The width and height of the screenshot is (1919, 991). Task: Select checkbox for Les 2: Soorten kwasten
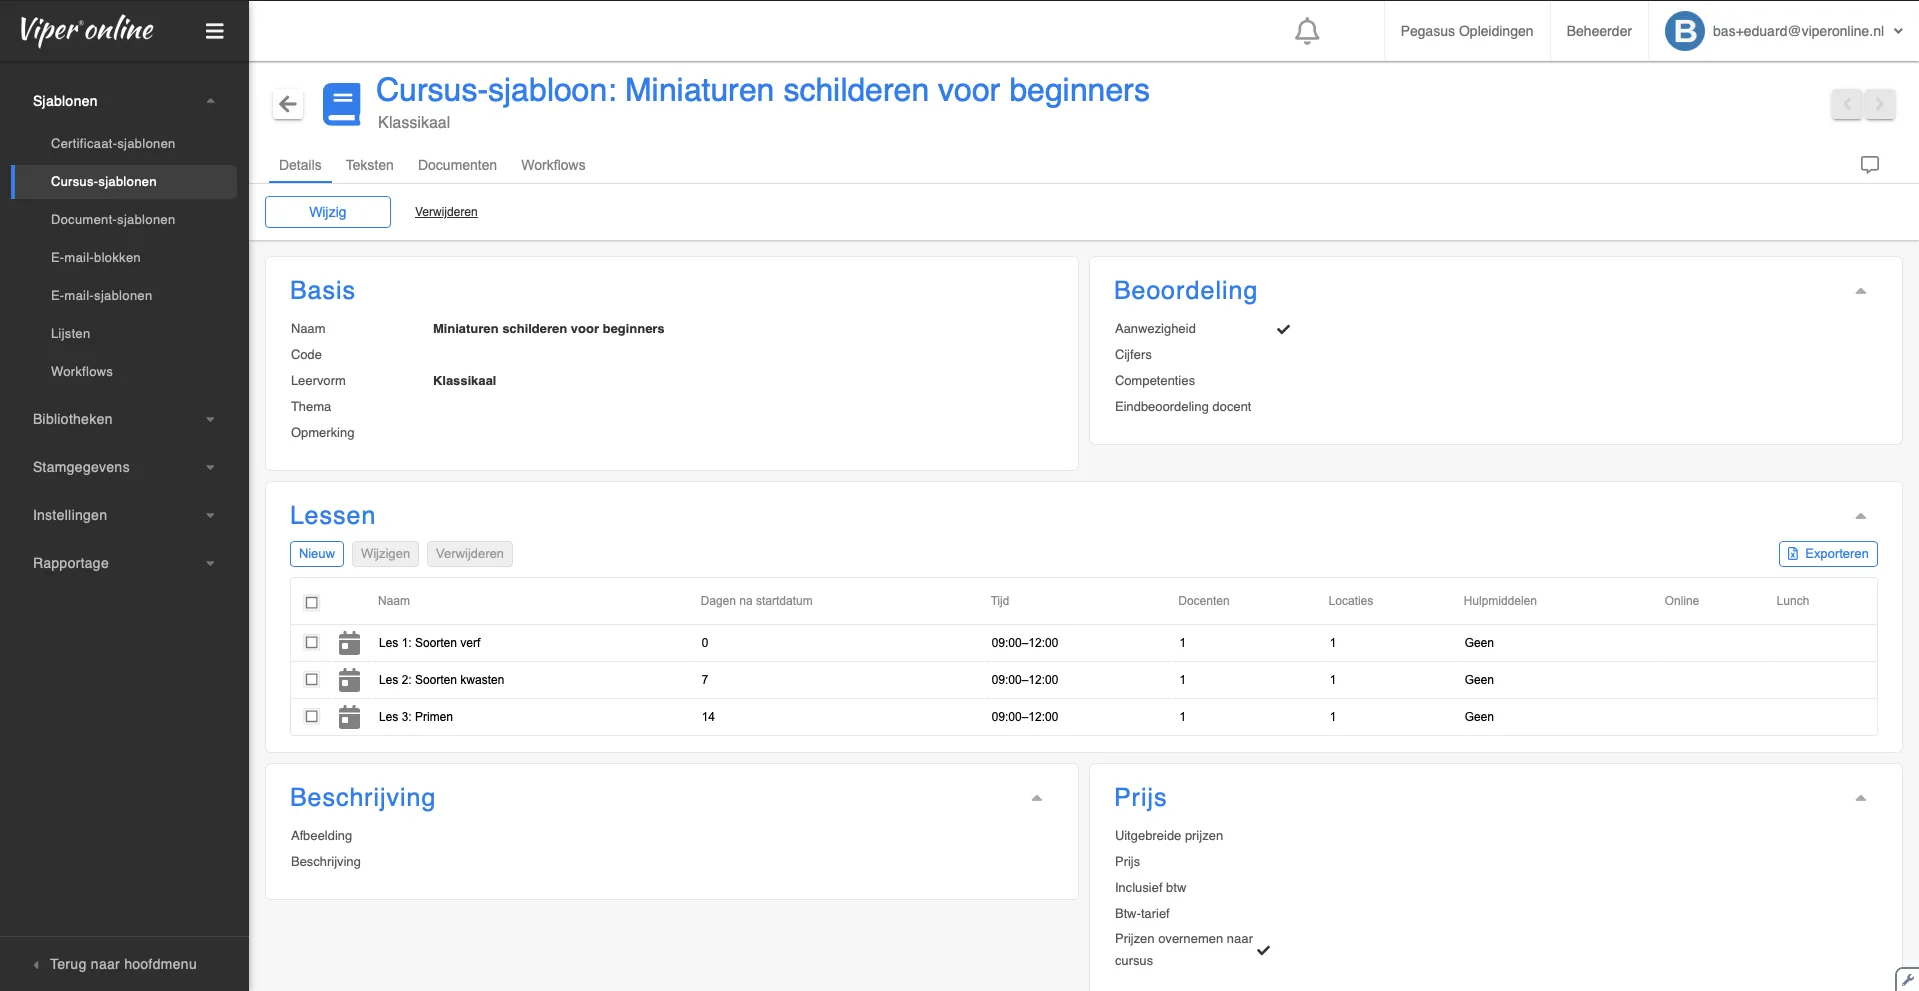tap(312, 680)
